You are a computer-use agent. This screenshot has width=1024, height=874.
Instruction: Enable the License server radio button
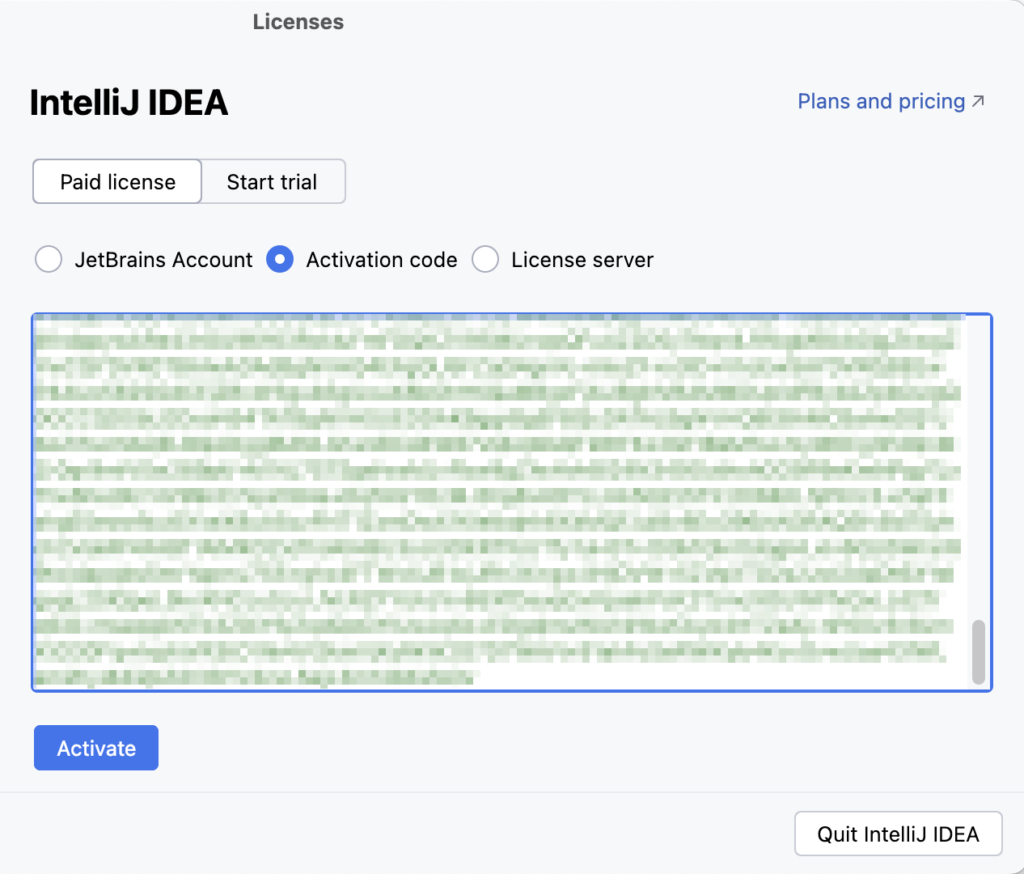pyautogui.click(x=485, y=260)
